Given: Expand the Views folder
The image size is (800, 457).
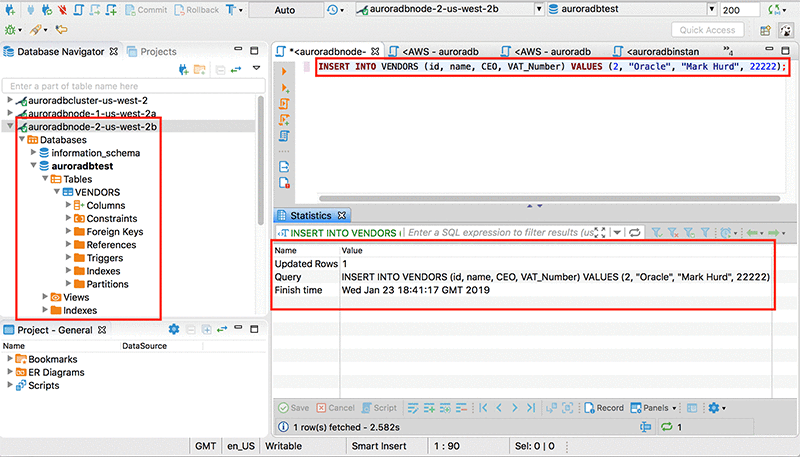Looking at the screenshot, I should [45, 296].
